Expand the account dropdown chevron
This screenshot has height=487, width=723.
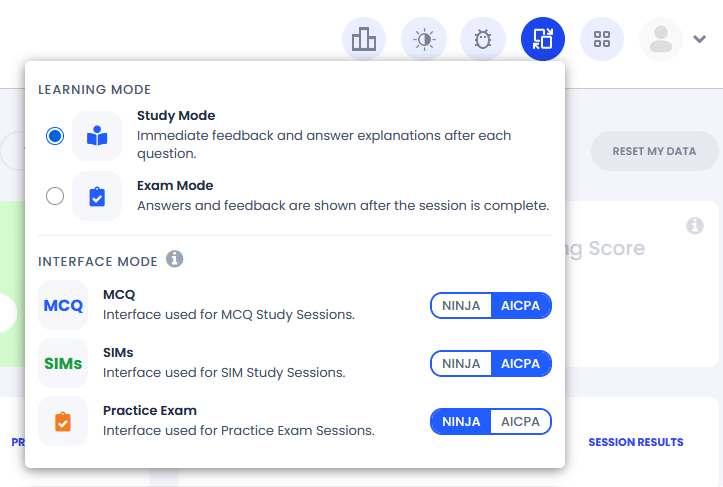[x=699, y=39]
